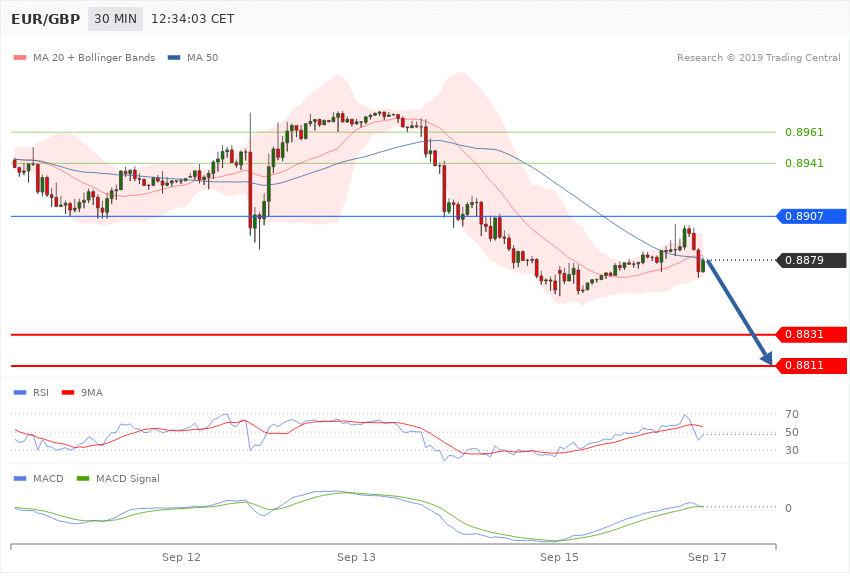Click the 12:34:03 CET timestamp
Image resolution: width=850 pixels, height=576 pixels.
click(192, 19)
